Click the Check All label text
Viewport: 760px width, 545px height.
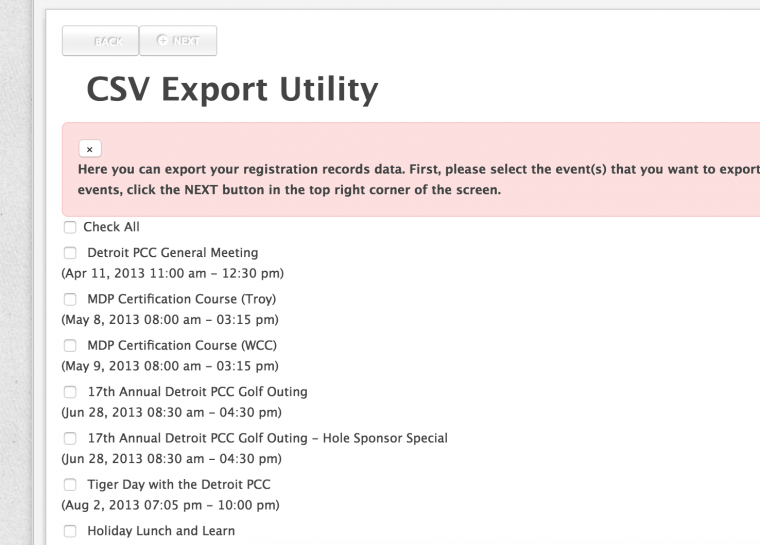pyautogui.click(x=111, y=227)
